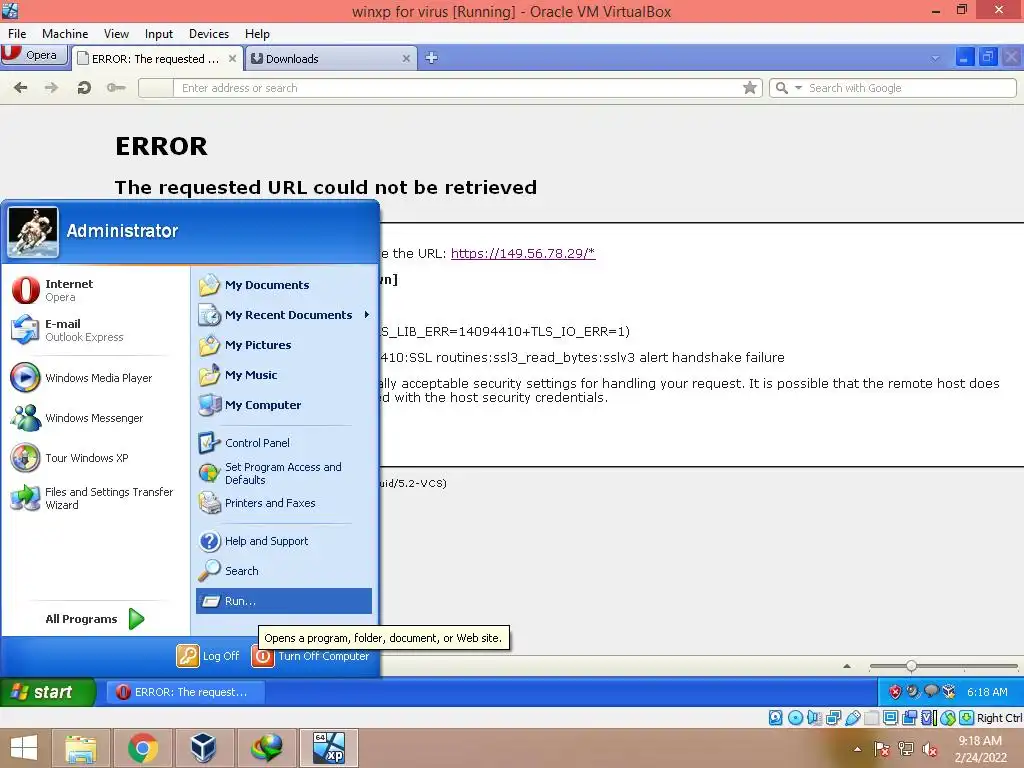Image resolution: width=1024 pixels, height=768 pixels.
Task: Show hidden host tray icons
Action: tap(857, 749)
